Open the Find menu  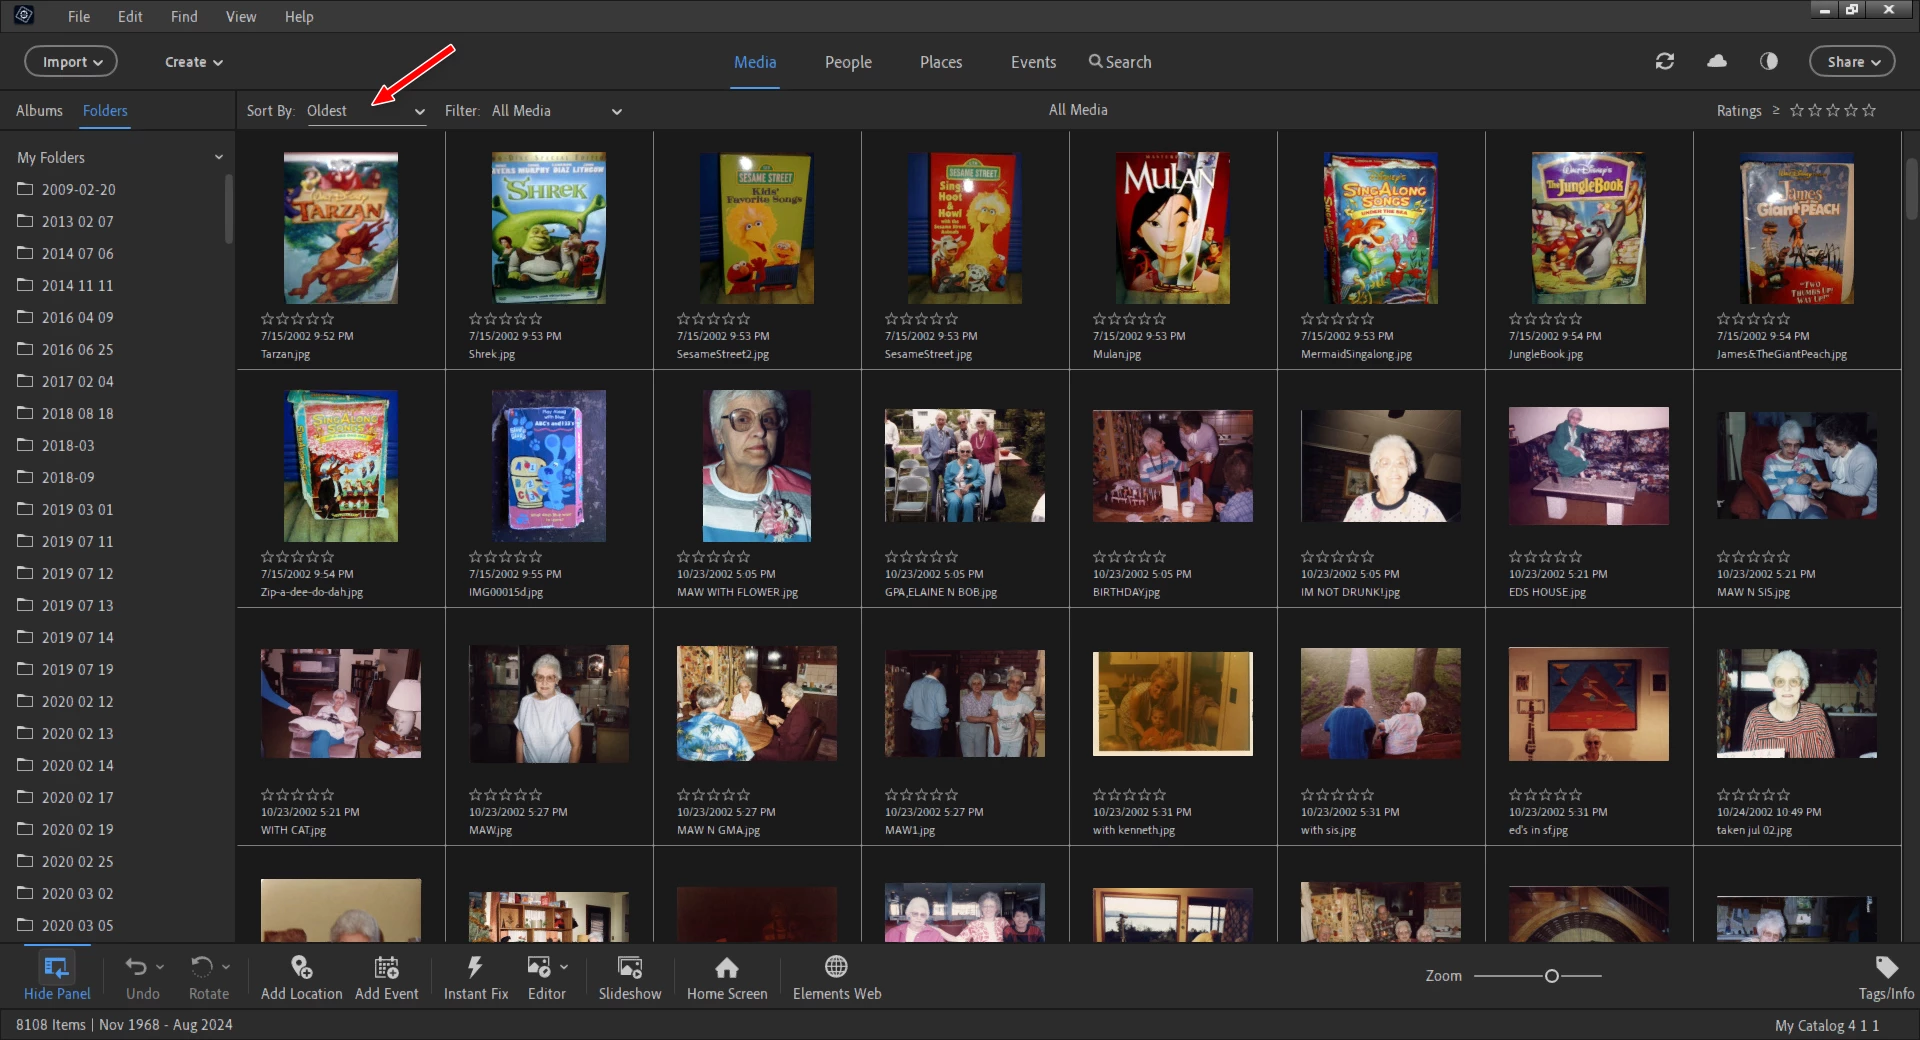[184, 16]
